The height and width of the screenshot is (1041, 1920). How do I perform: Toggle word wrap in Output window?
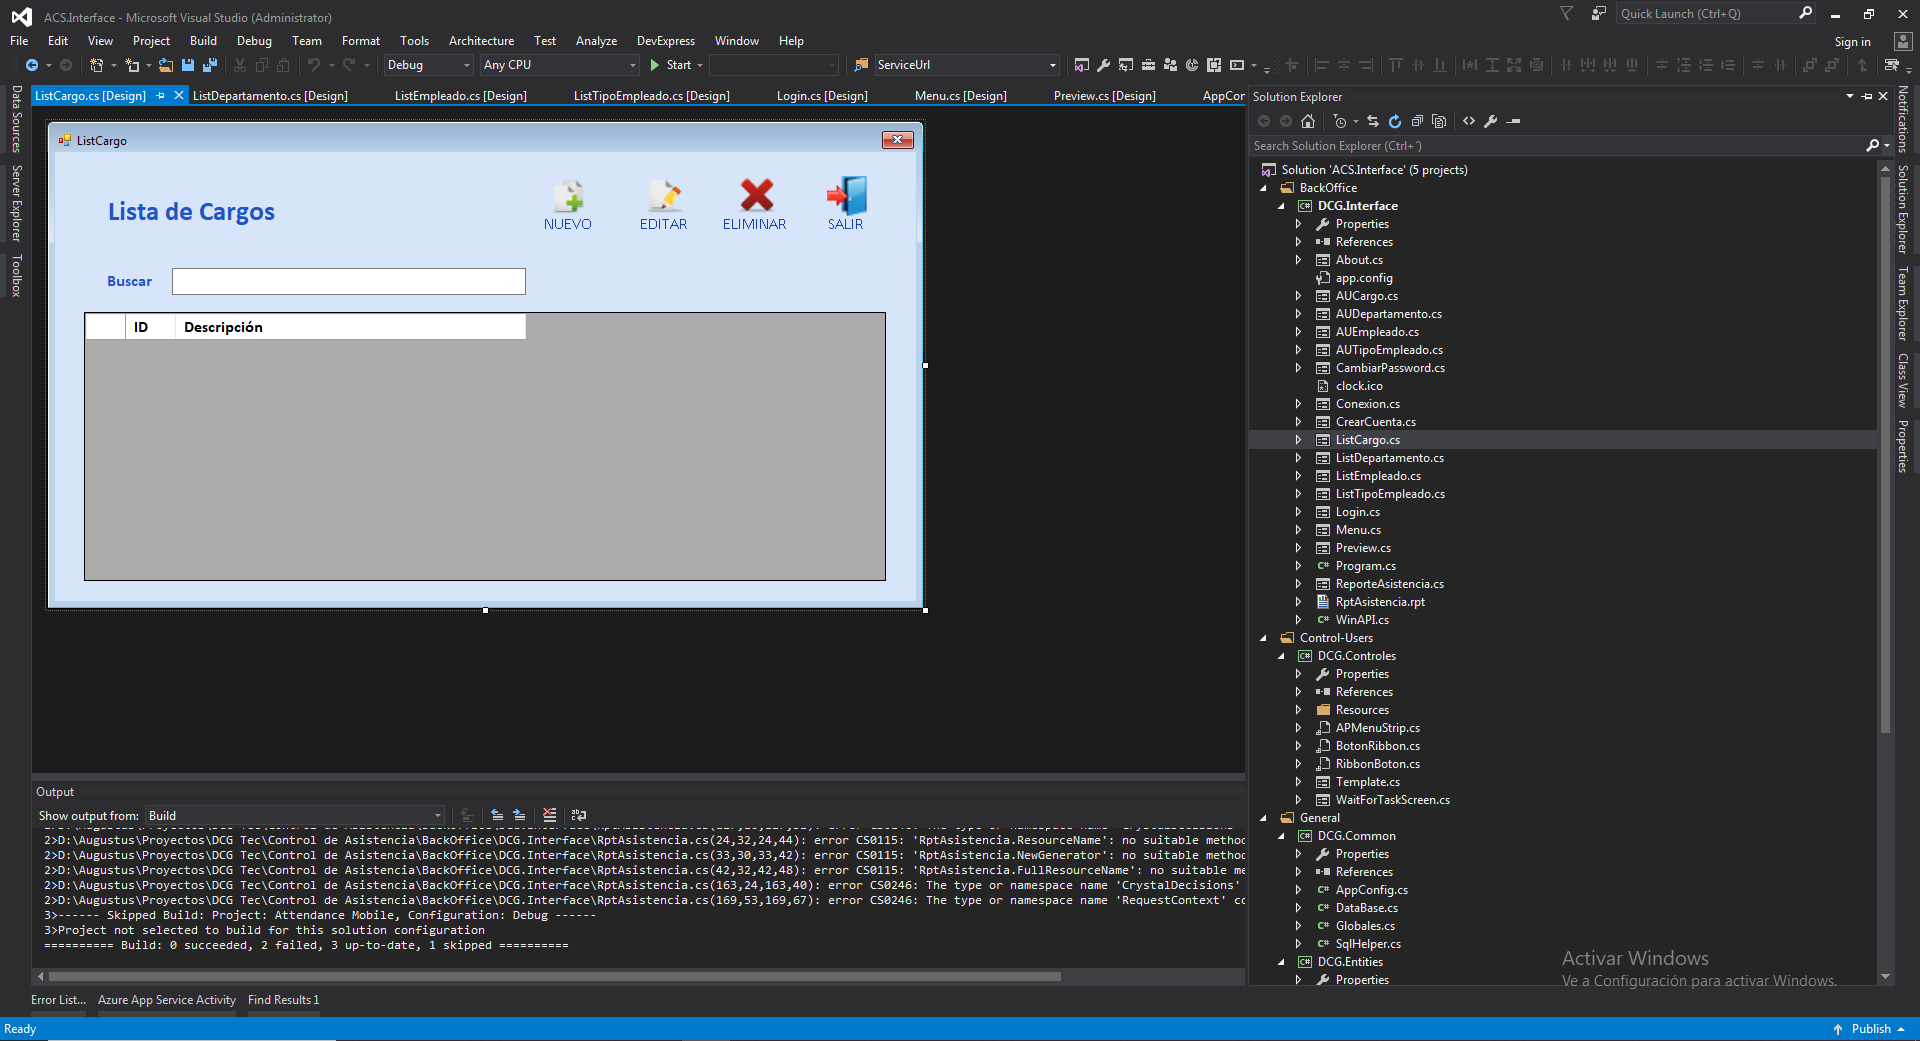[x=579, y=815]
